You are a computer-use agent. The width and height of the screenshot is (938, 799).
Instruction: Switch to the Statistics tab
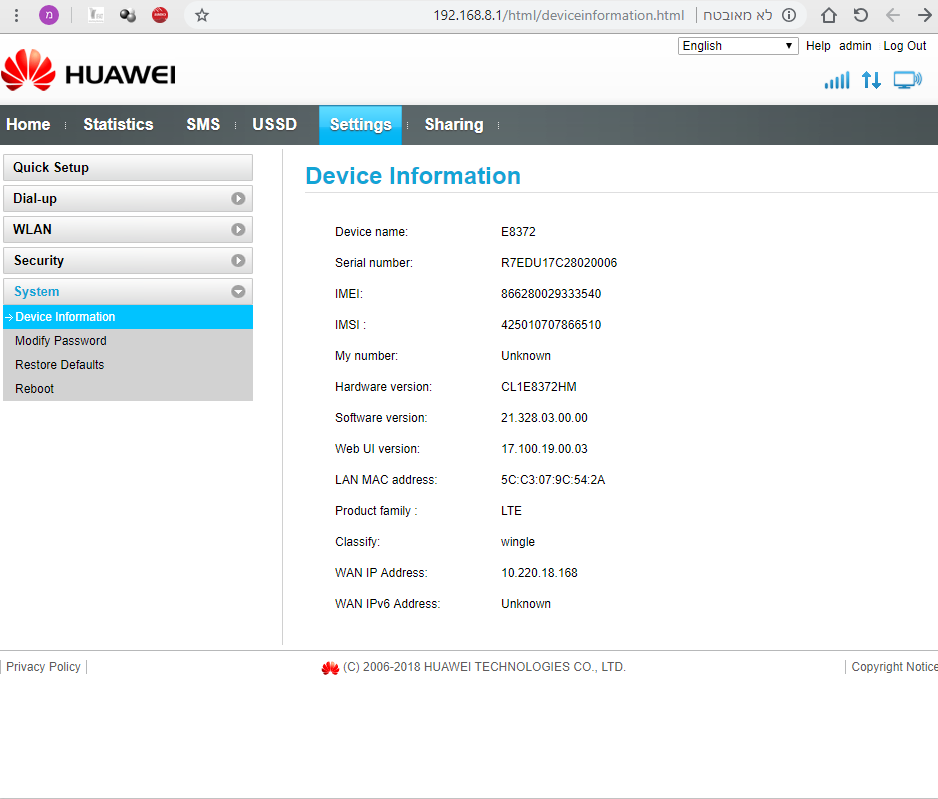click(x=118, y=124)
